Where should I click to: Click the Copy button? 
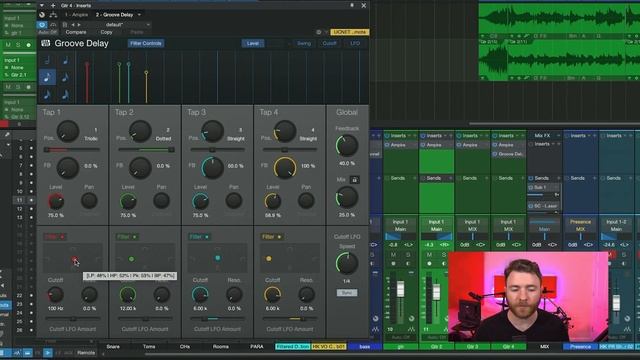(107, 32)
